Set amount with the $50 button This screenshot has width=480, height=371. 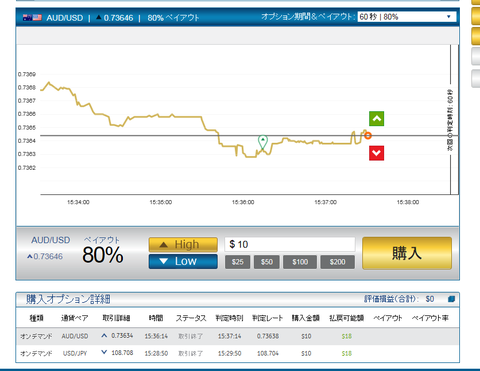click(267, 262)
